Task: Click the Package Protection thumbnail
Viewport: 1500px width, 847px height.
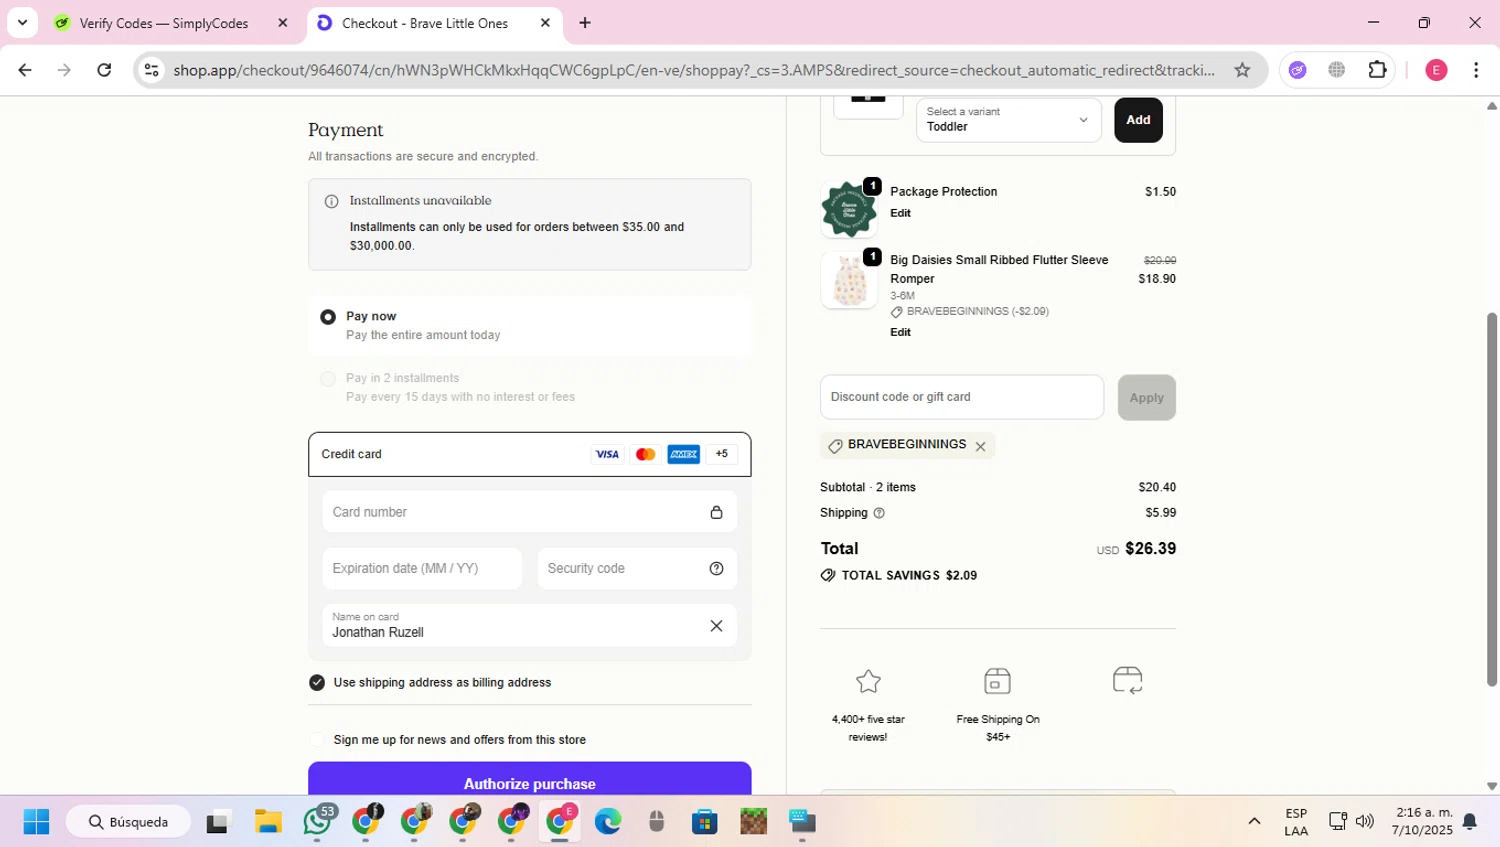Action: 849,209
